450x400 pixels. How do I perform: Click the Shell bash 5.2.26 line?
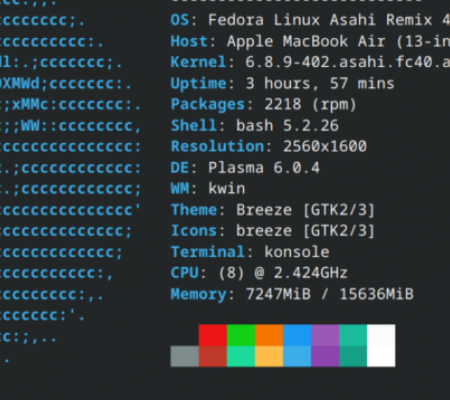tap(255, 126)
